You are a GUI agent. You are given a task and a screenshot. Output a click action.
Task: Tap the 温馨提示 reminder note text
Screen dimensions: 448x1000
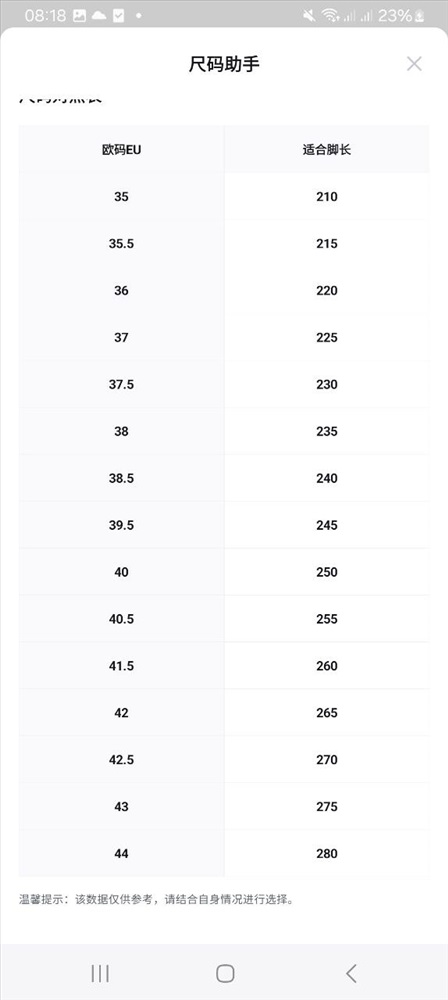click(x=156, y=900)
